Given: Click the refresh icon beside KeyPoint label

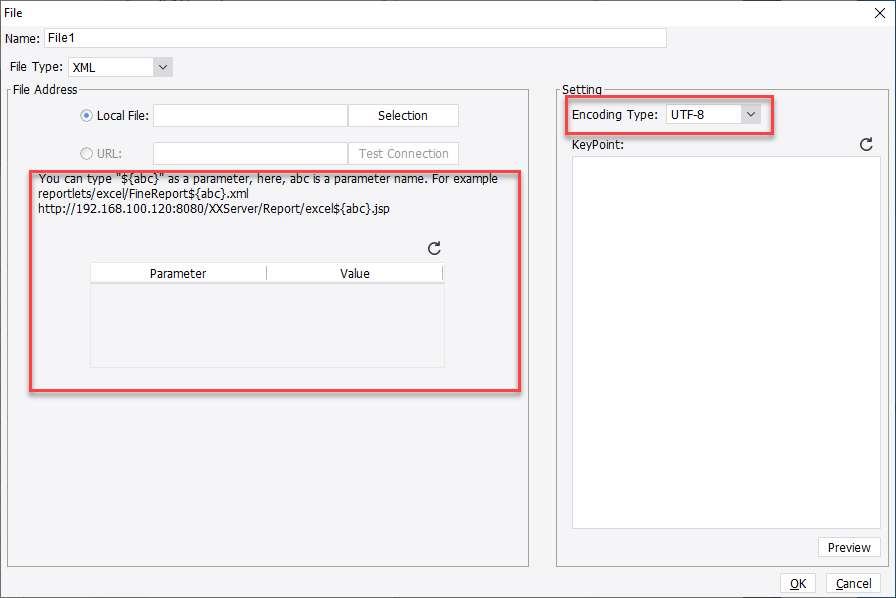Looking at the screenshot, I should click(x=866, y=144).
